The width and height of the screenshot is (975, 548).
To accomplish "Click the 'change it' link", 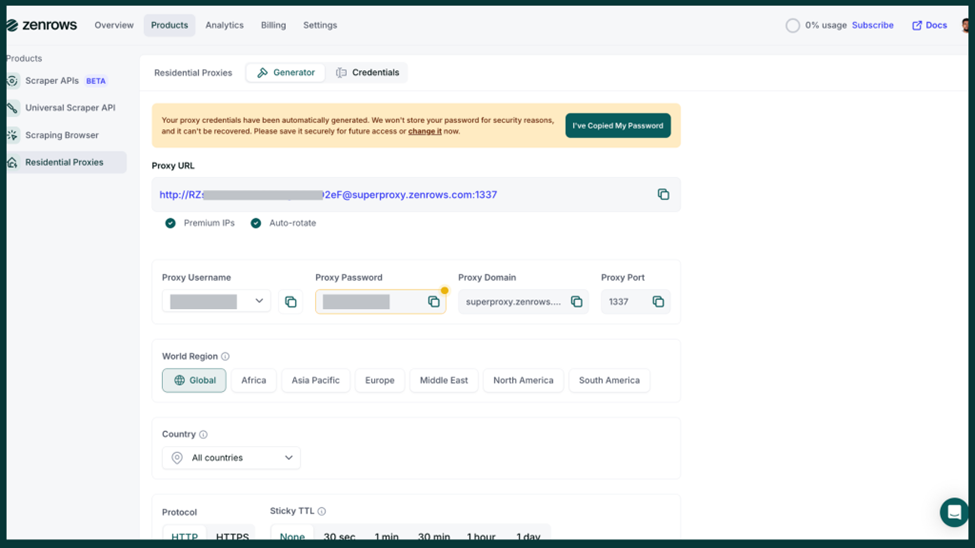I will pos(425,131).
